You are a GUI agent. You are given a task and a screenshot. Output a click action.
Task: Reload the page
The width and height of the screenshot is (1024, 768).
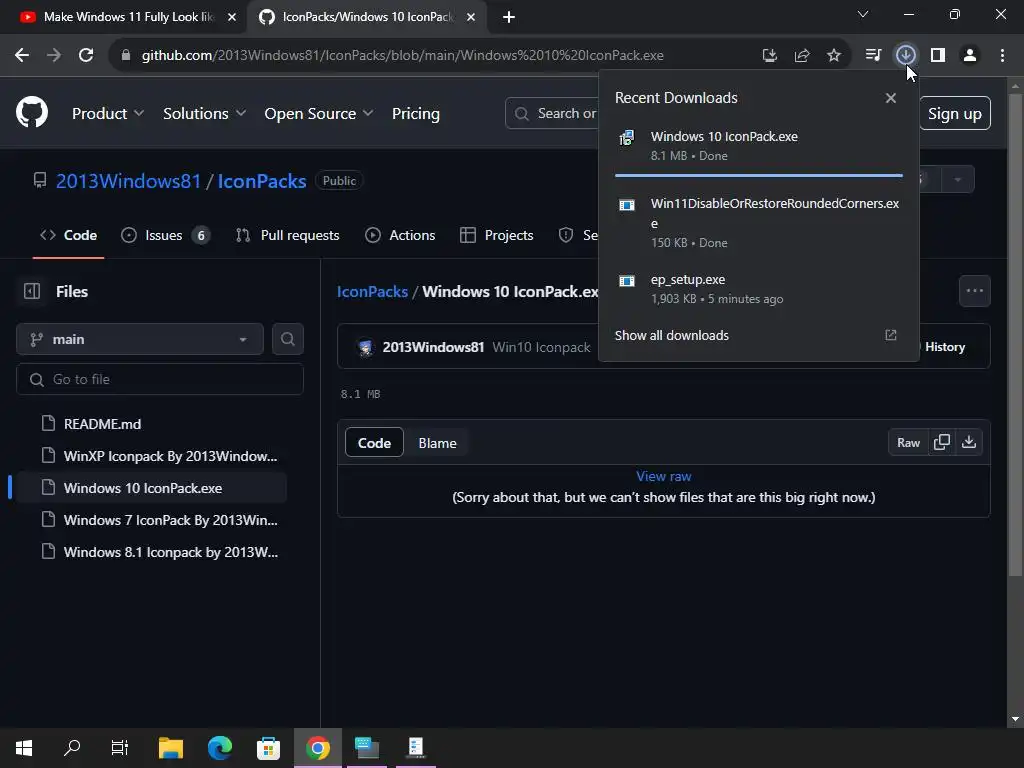coord(86,55)
